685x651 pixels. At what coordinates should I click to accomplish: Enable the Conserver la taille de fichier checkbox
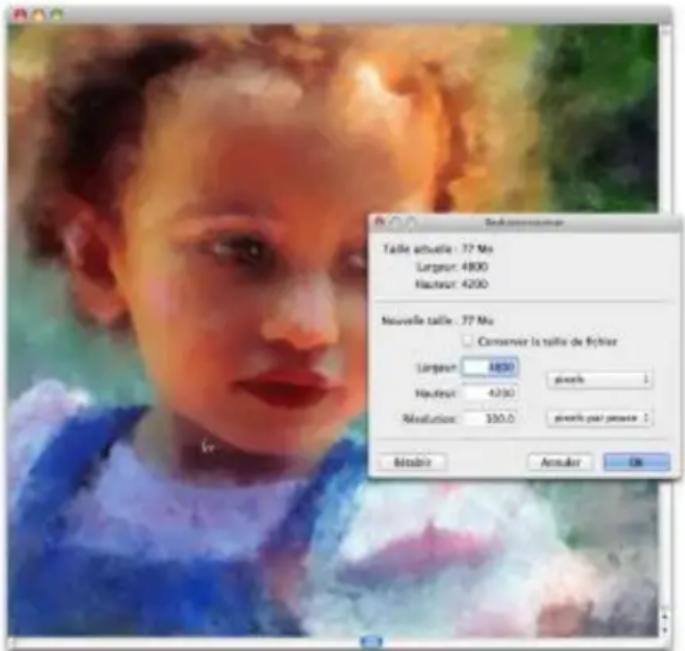click(467, 341)
